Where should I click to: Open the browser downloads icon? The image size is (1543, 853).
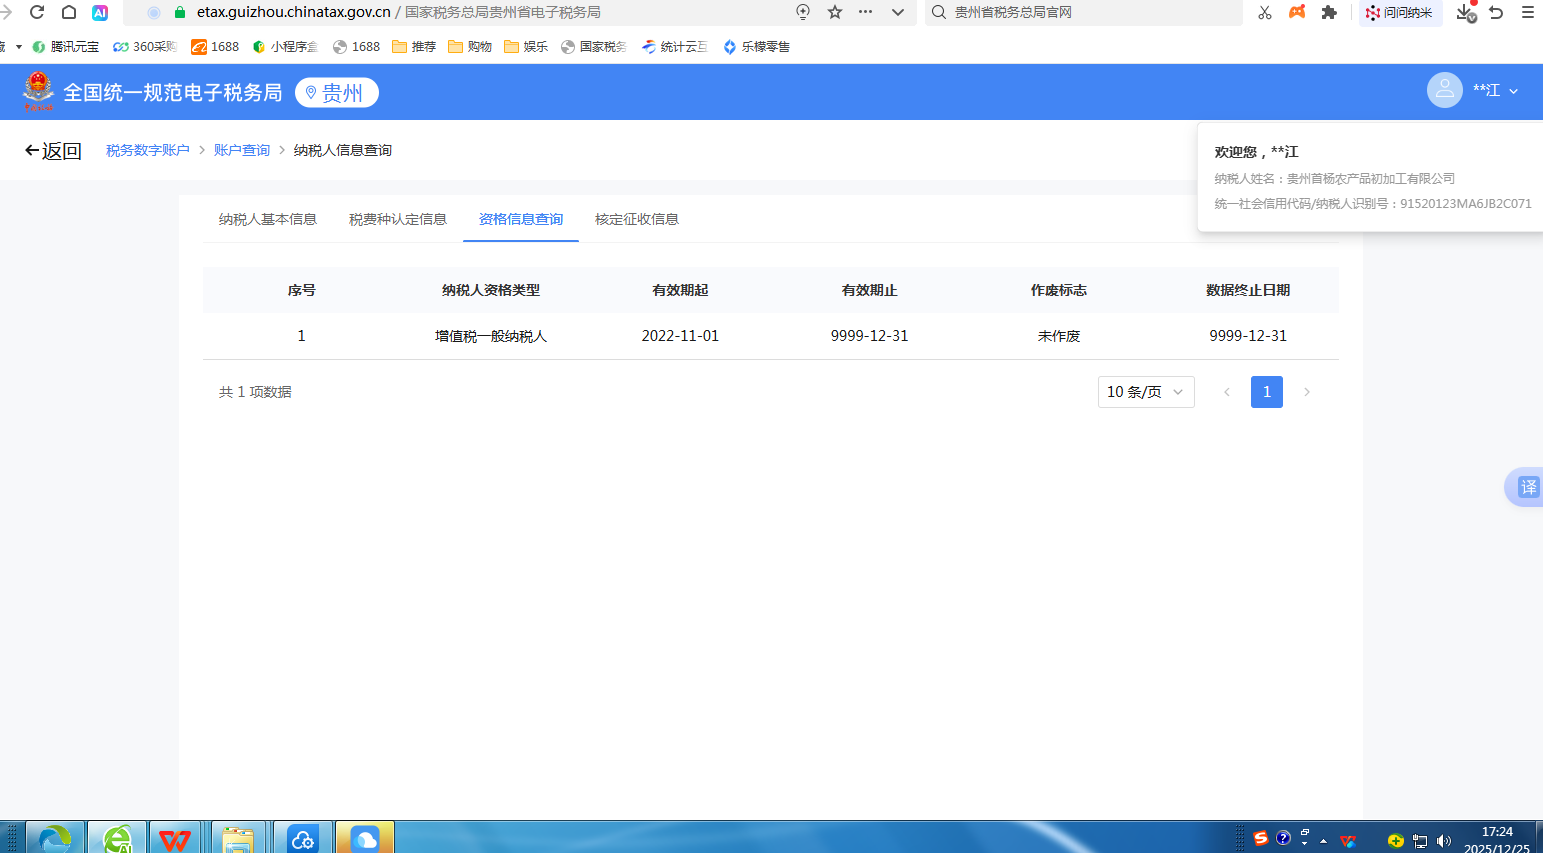click(x=1466, y=12)
